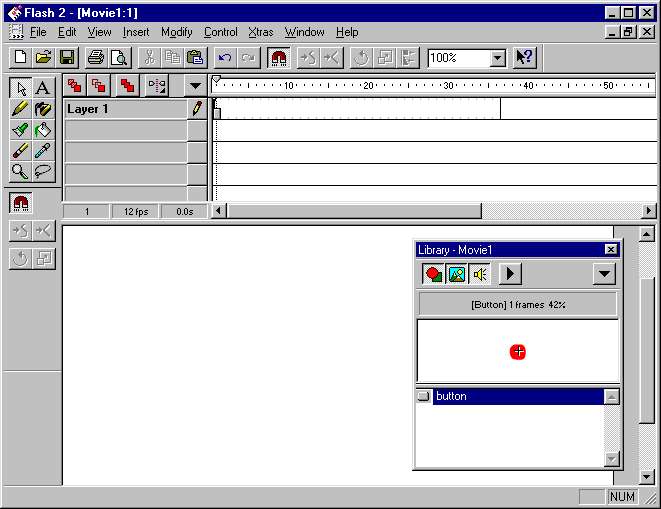Toggle graphic symbols filter in Library
This screenshot has height=509, width=661.
(x=457, y=274)
